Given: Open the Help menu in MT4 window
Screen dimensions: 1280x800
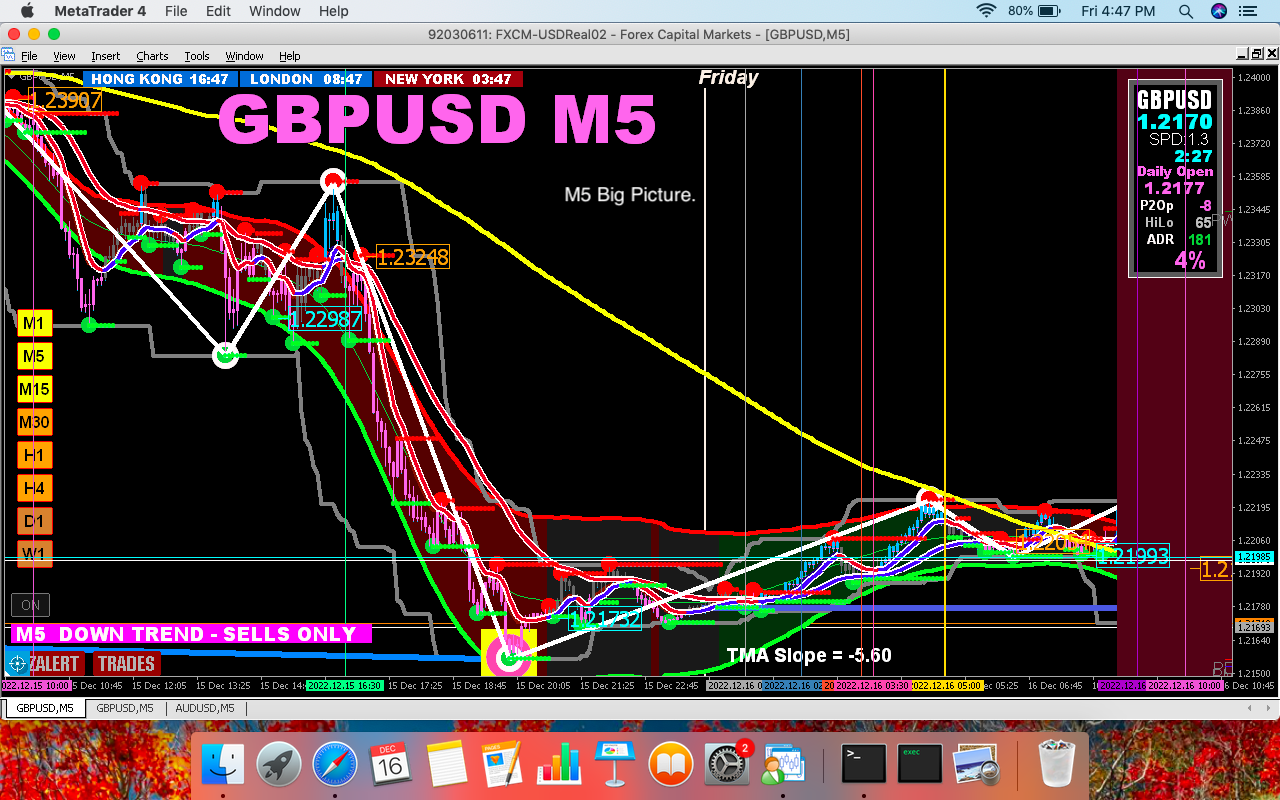Looking at the screenshot, I should (289, 56).
